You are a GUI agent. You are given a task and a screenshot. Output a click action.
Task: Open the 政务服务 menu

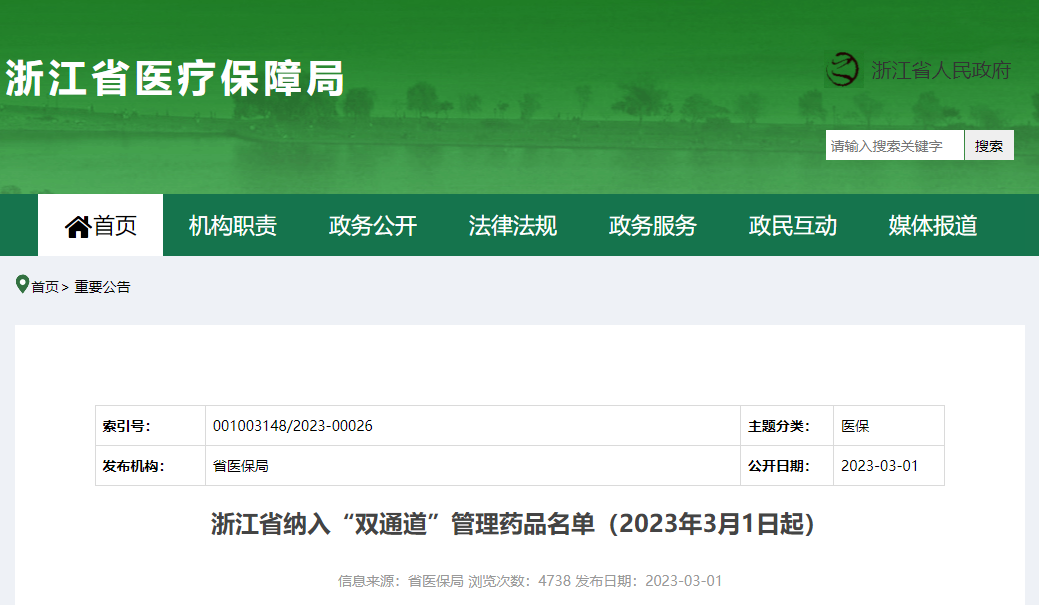pos(653,225)
